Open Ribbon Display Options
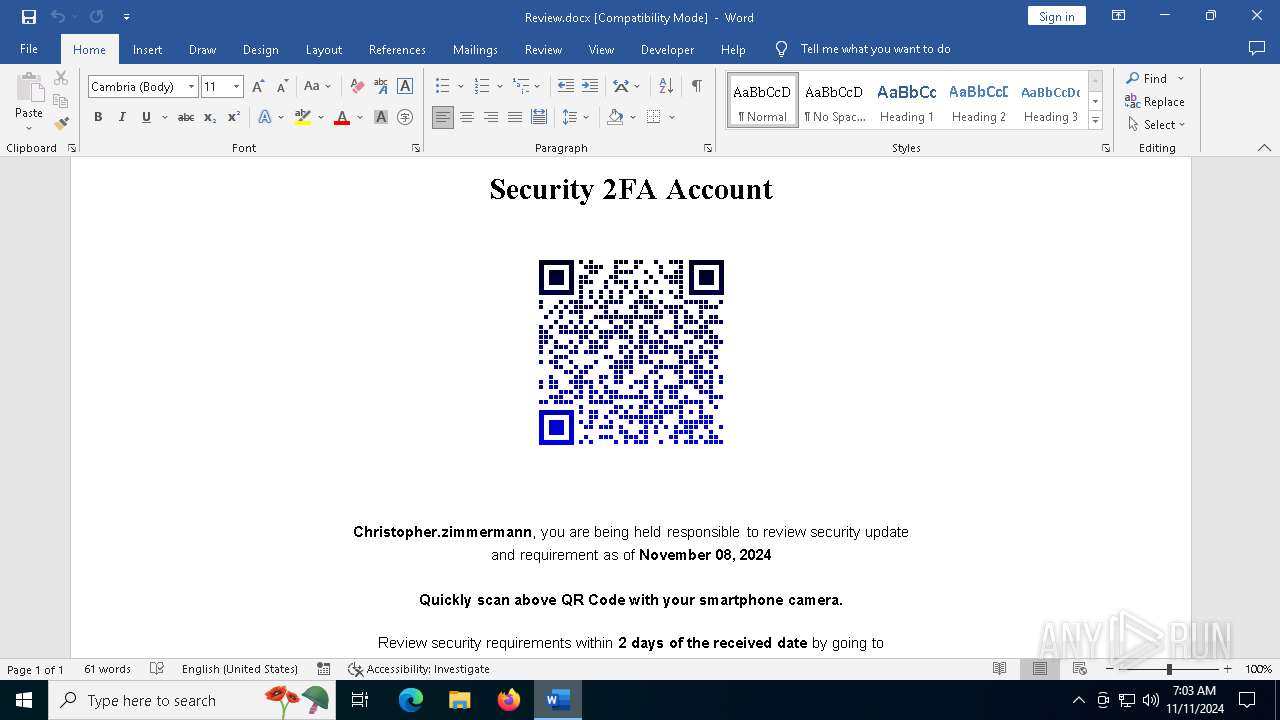This screenshot has width=1280, height=720. 1119,16
